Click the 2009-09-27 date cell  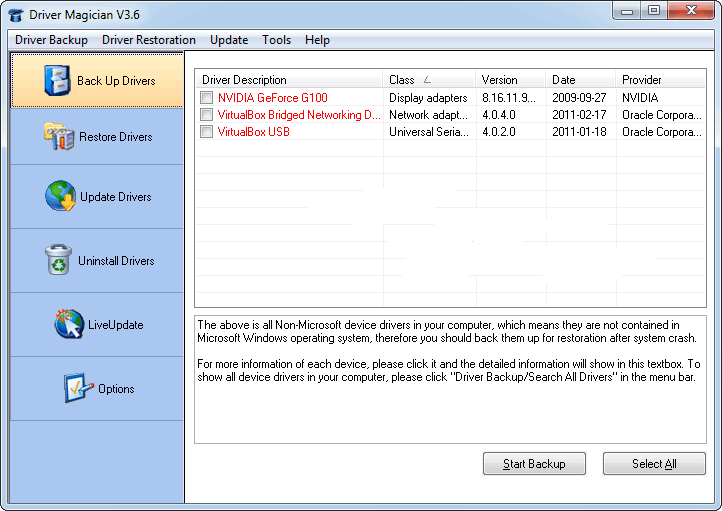tap(579, 98)
